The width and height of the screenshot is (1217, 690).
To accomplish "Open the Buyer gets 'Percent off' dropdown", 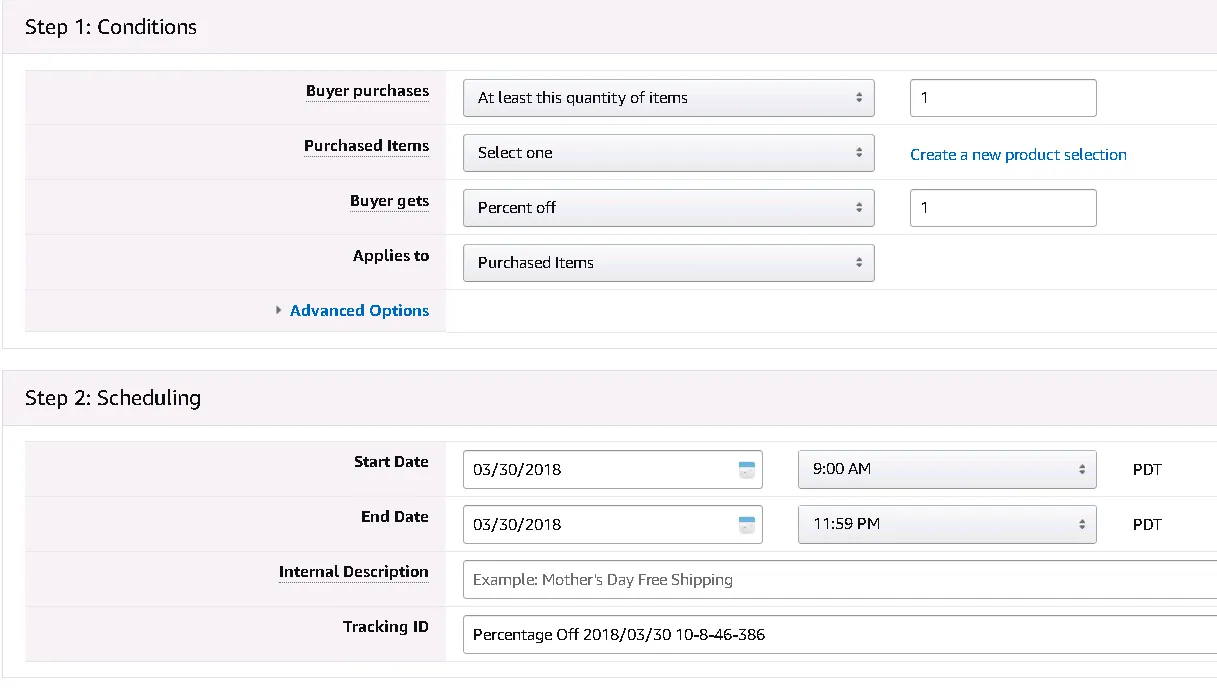I will (x=669, y=208).
